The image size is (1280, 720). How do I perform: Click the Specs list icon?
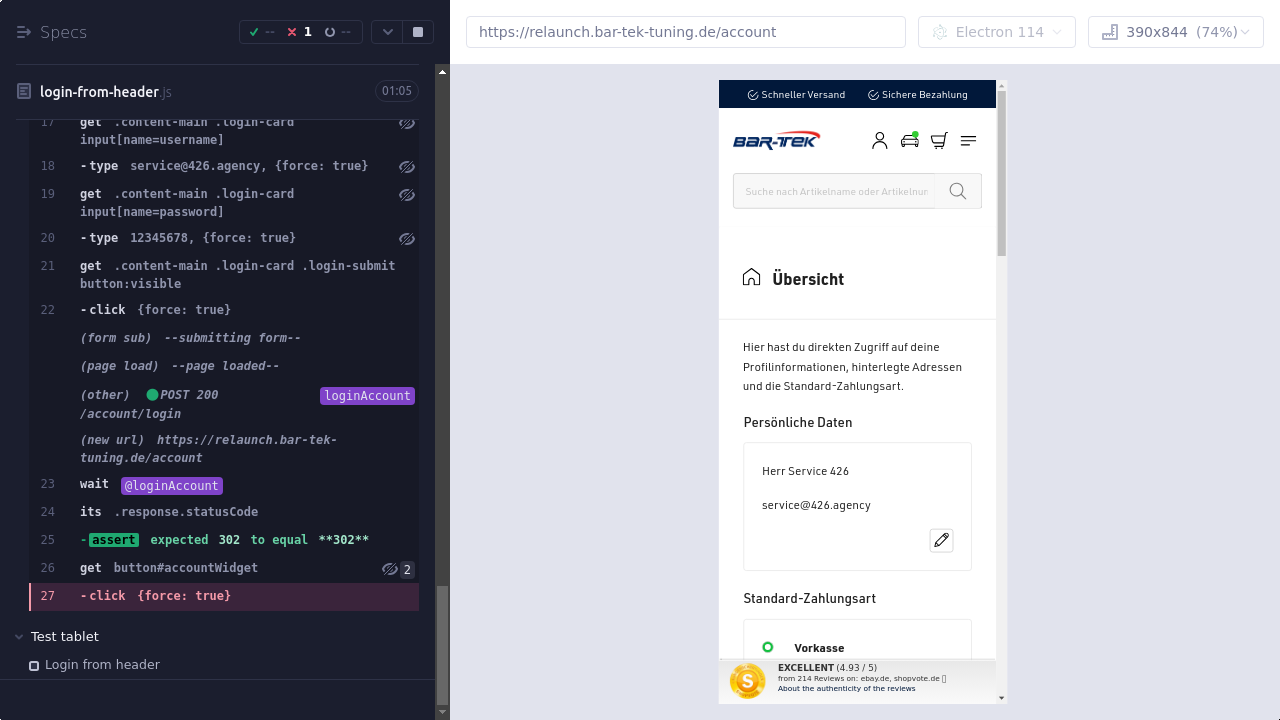coord(24,32)
